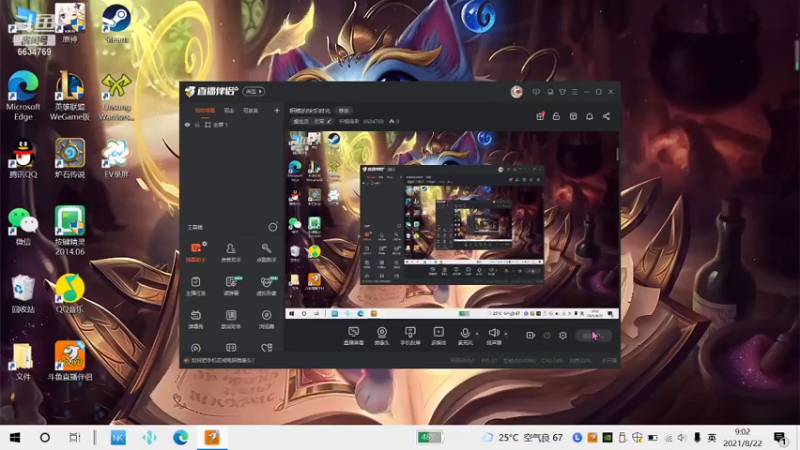Open the store-shaped icon beside the bell

coord(573,116)
